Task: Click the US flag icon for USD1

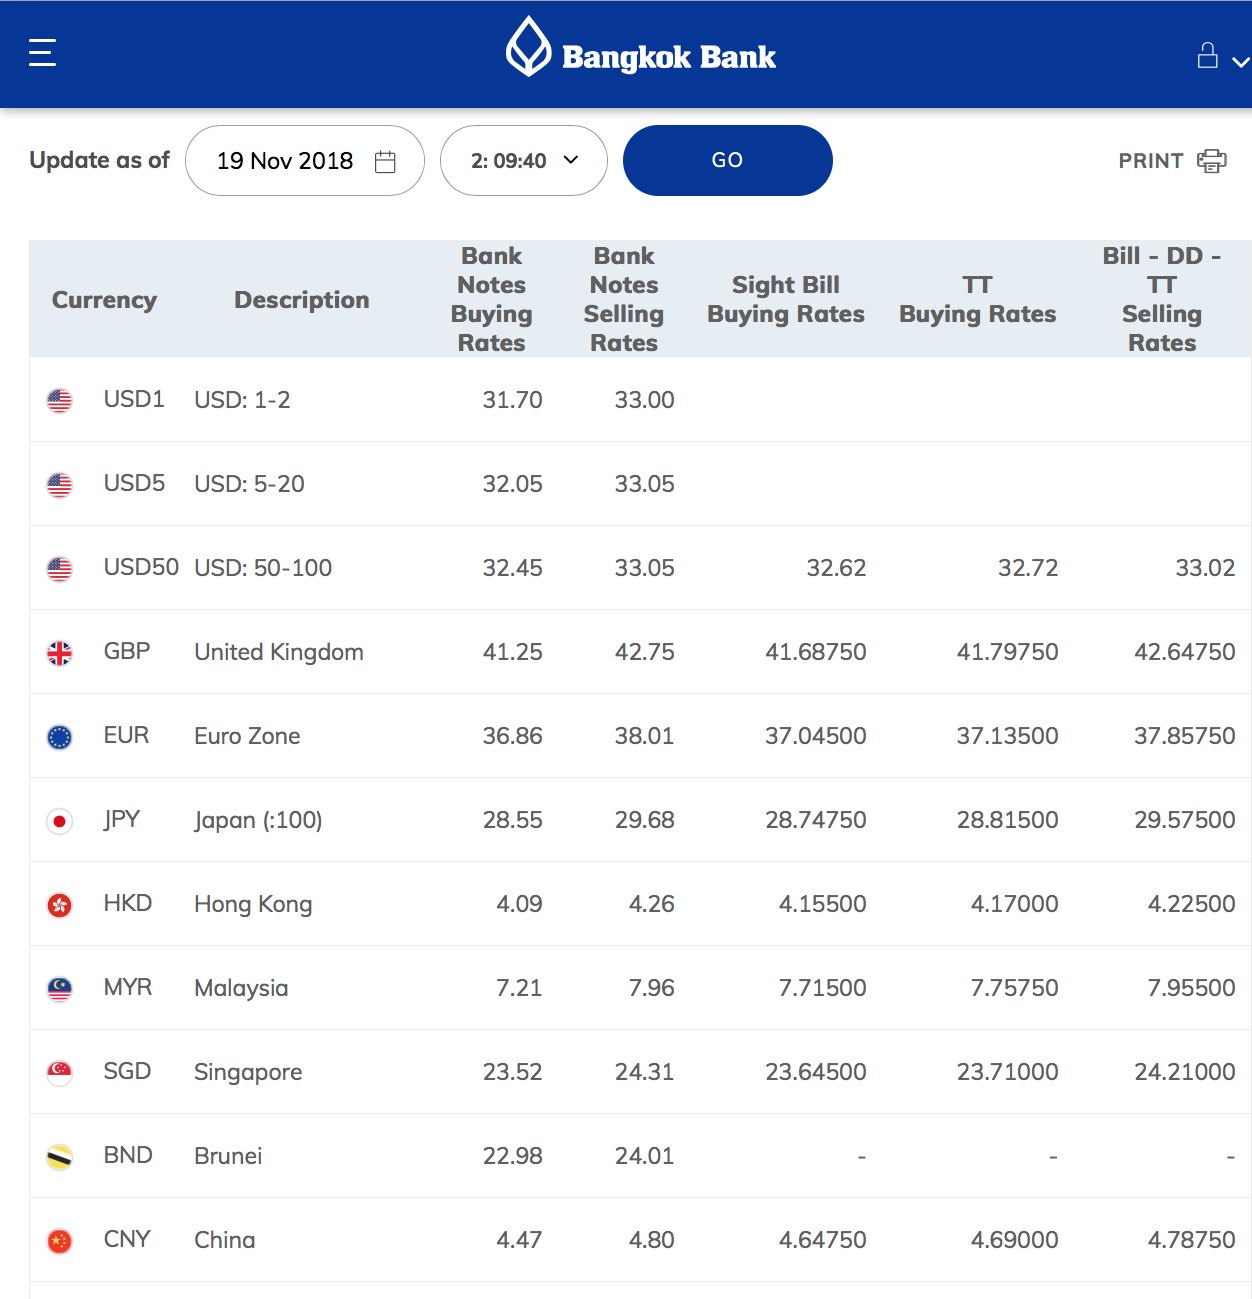Action: tap(60, 401)
